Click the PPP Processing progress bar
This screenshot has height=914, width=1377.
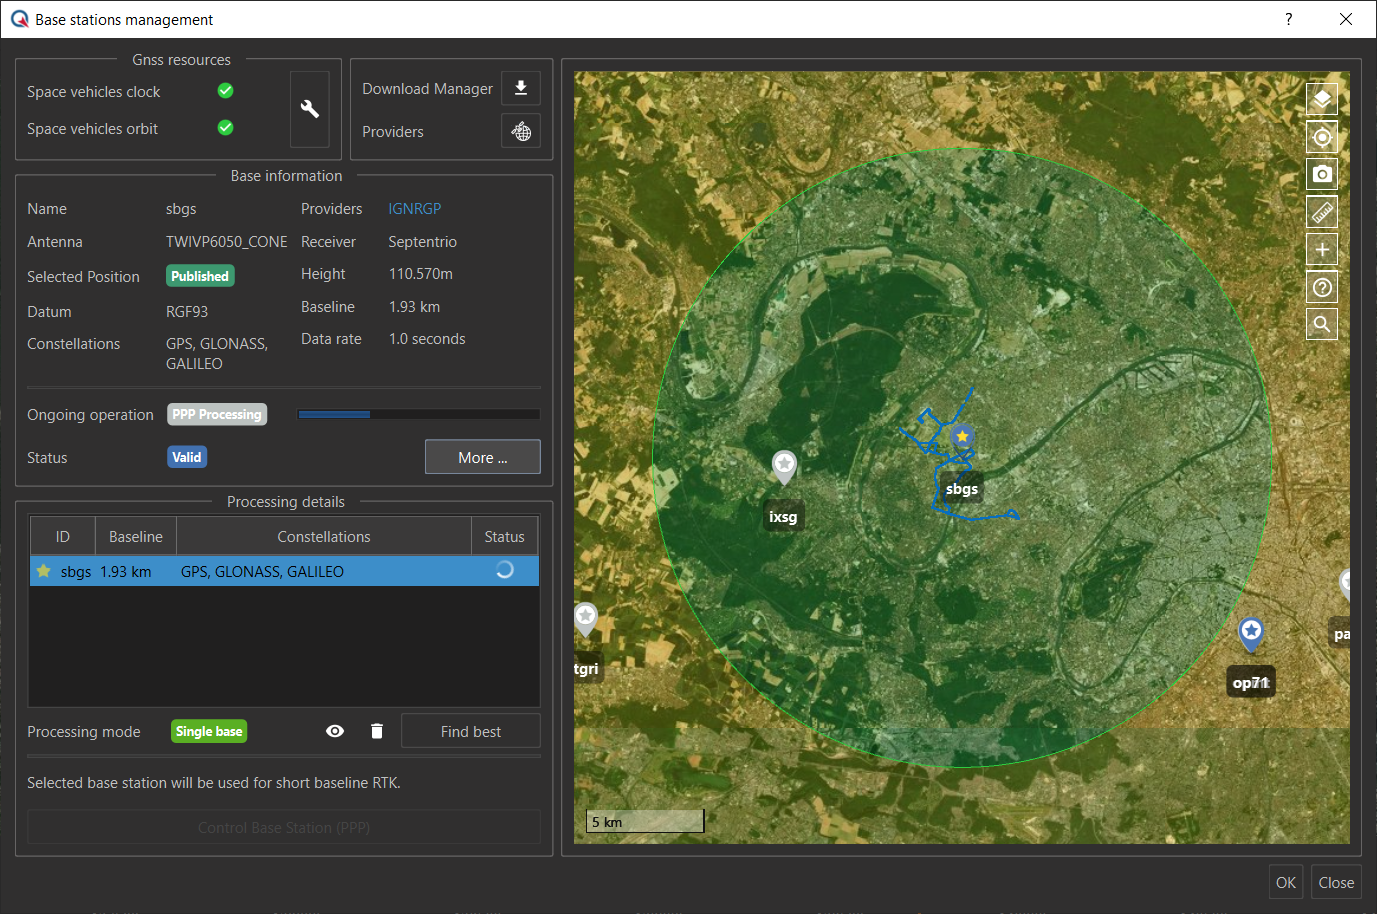(x=418, y=414)
